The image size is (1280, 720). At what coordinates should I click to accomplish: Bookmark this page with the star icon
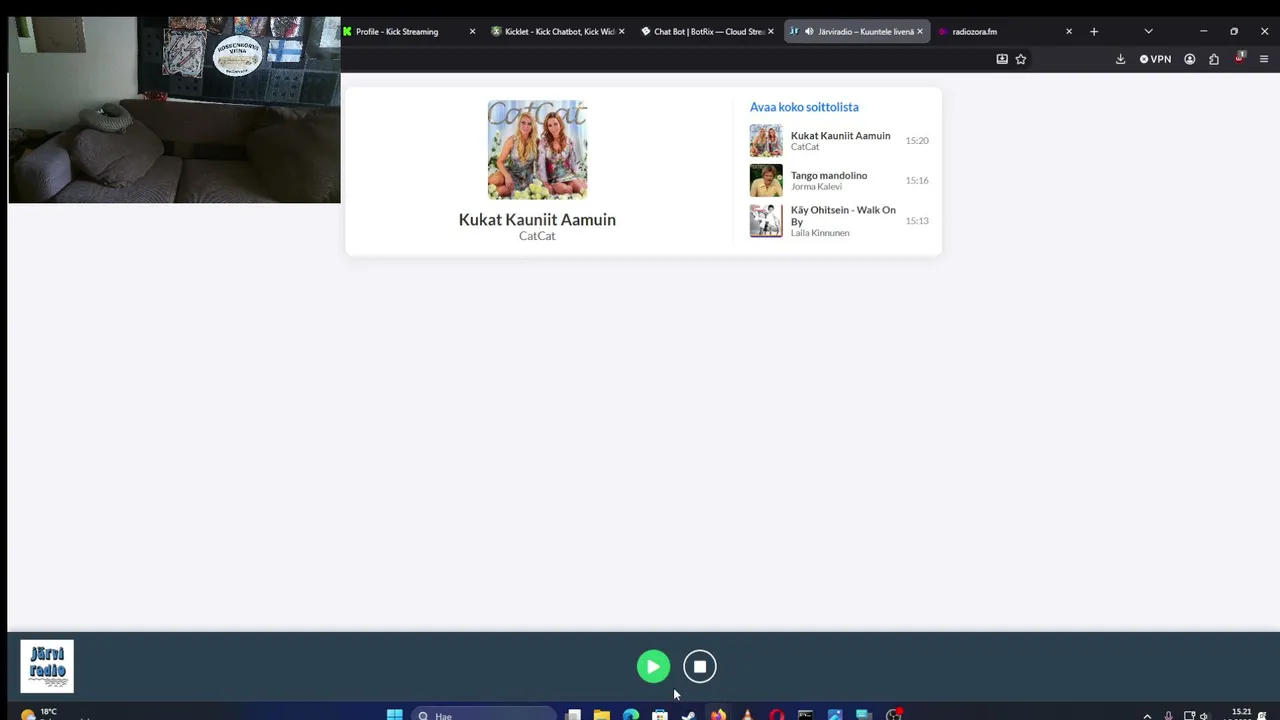[x=1021, y=59]
